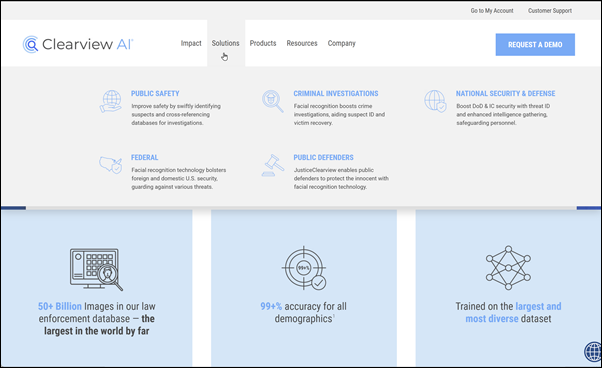Click the National Security description paragraph
This screenshot has height=368, width=602.
tap(503, 114)
